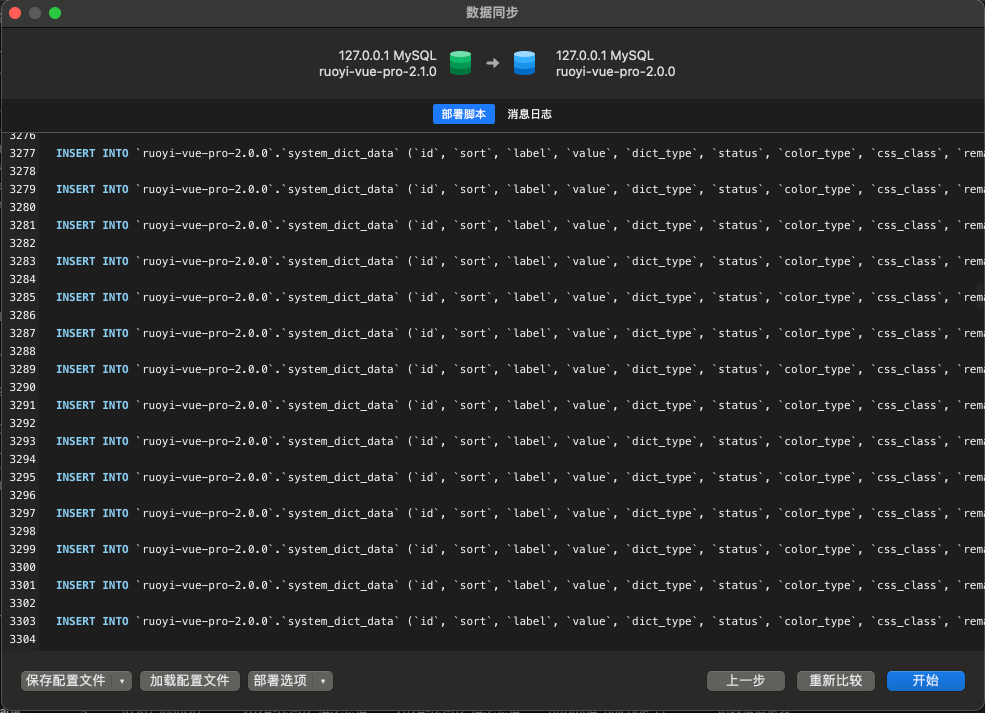Click the 加载配置文件 button
The height and width of the screenshot is (713, 985).
click(190, 681)
